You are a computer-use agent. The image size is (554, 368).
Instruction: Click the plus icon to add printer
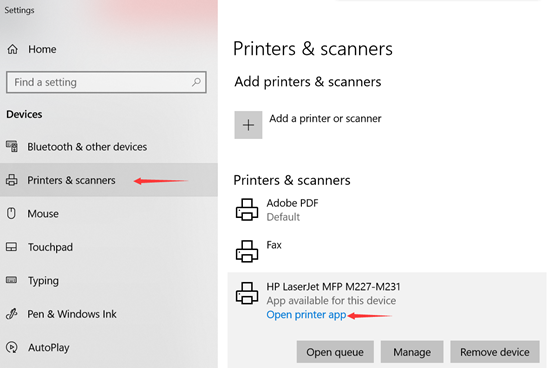tap(248, 125)
